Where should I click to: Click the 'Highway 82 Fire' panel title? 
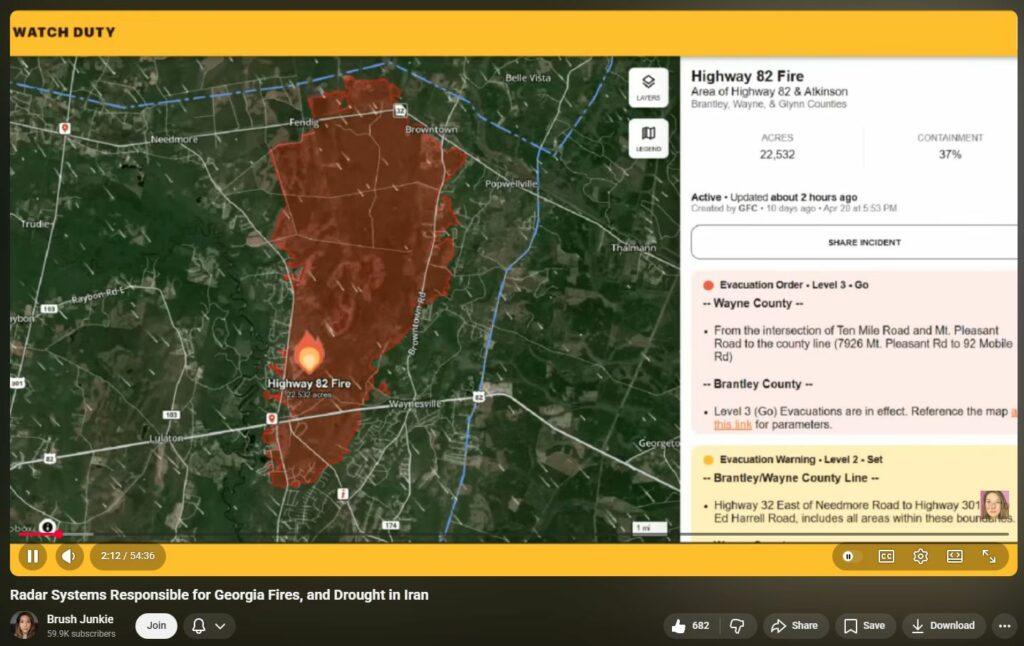[x=747, y=76]
